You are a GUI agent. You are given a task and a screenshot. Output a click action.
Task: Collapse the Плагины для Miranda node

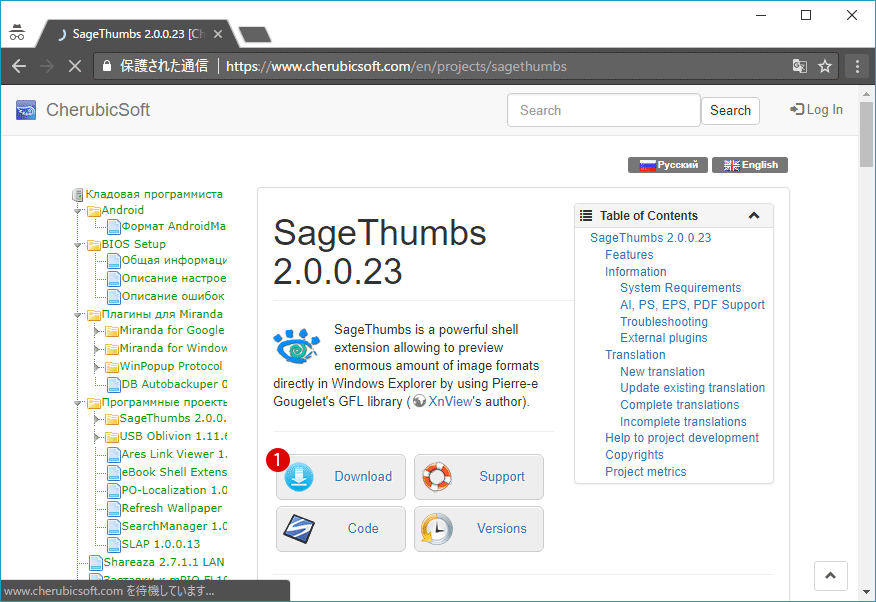(x=78, y=315)
